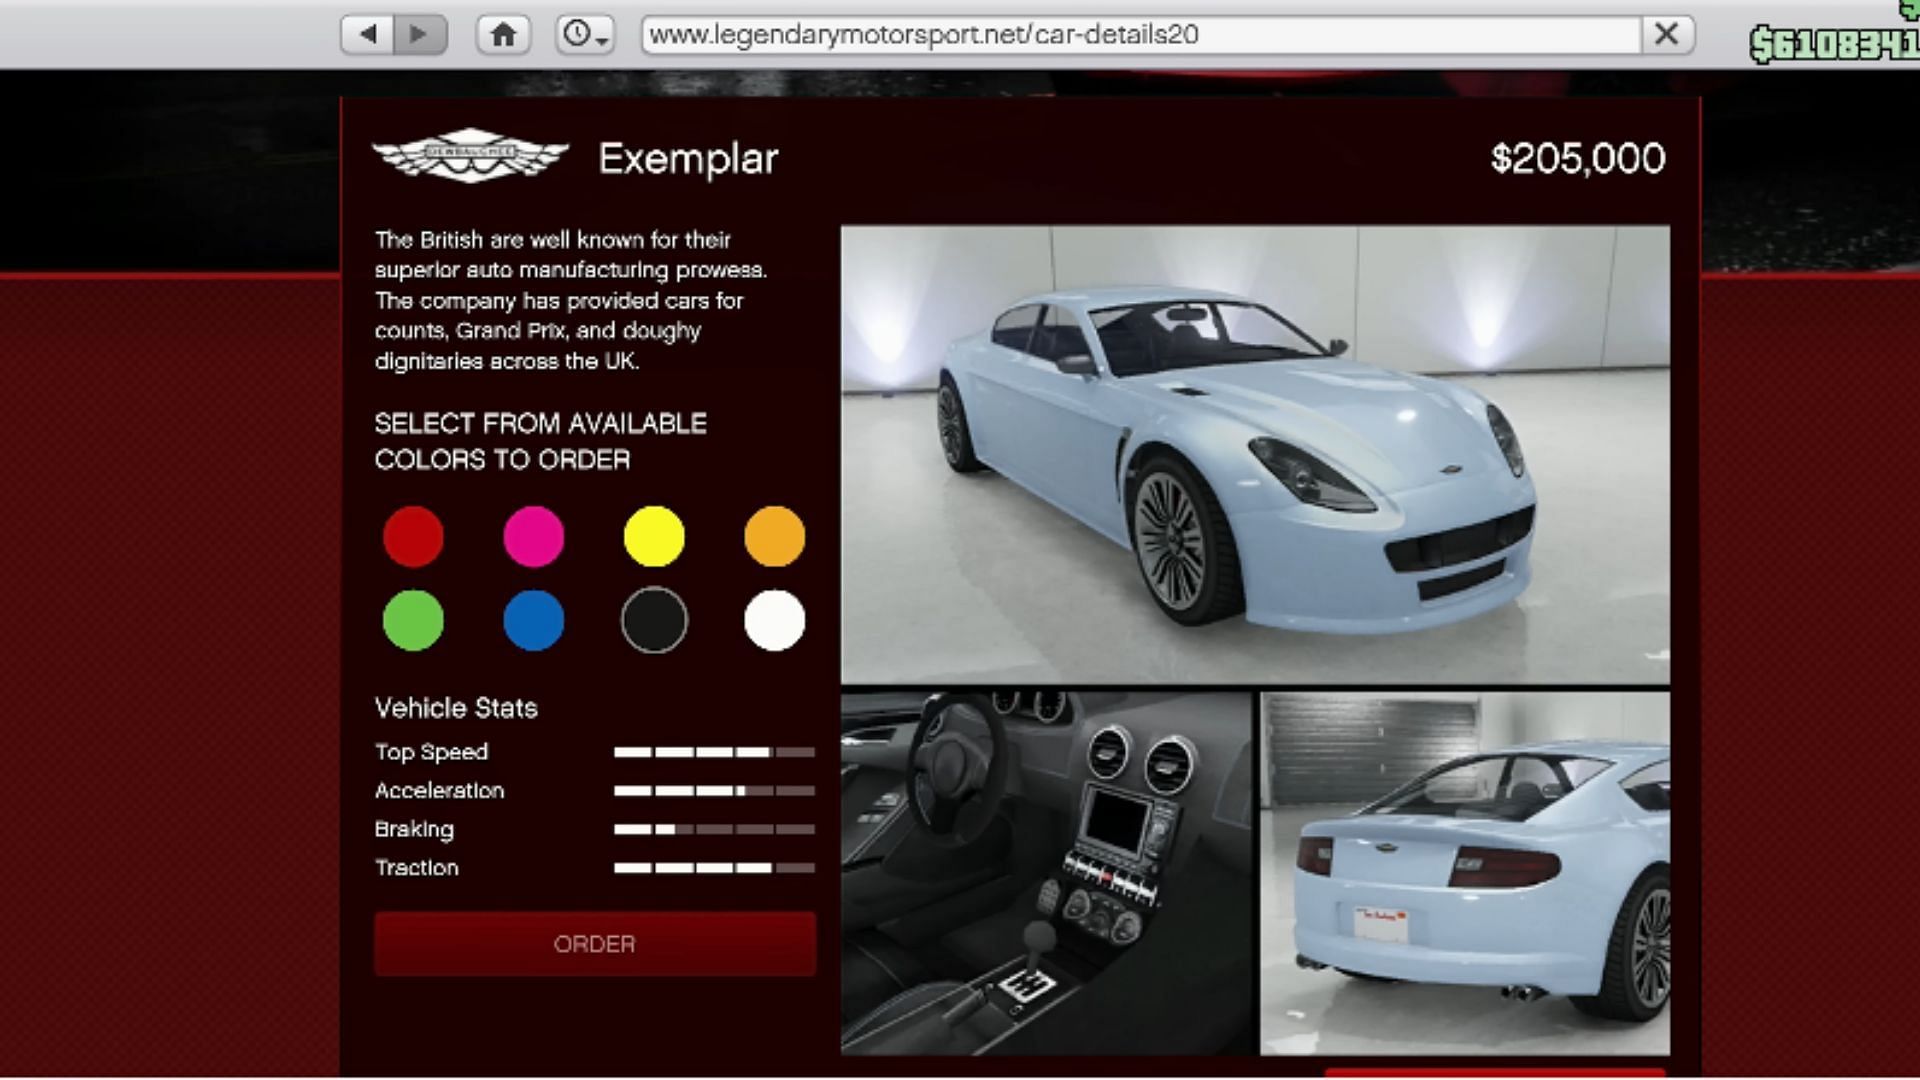Click the Dewbauchee winged logo
Screen dimensions: 1920x1080
point(471,156)
